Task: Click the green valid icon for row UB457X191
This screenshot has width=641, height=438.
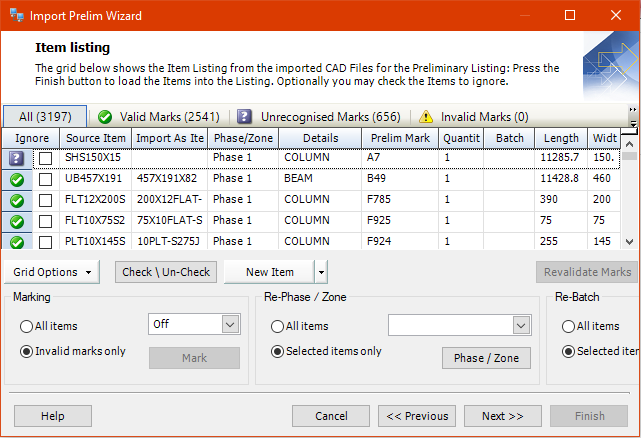Action: [x=16, y=179]
